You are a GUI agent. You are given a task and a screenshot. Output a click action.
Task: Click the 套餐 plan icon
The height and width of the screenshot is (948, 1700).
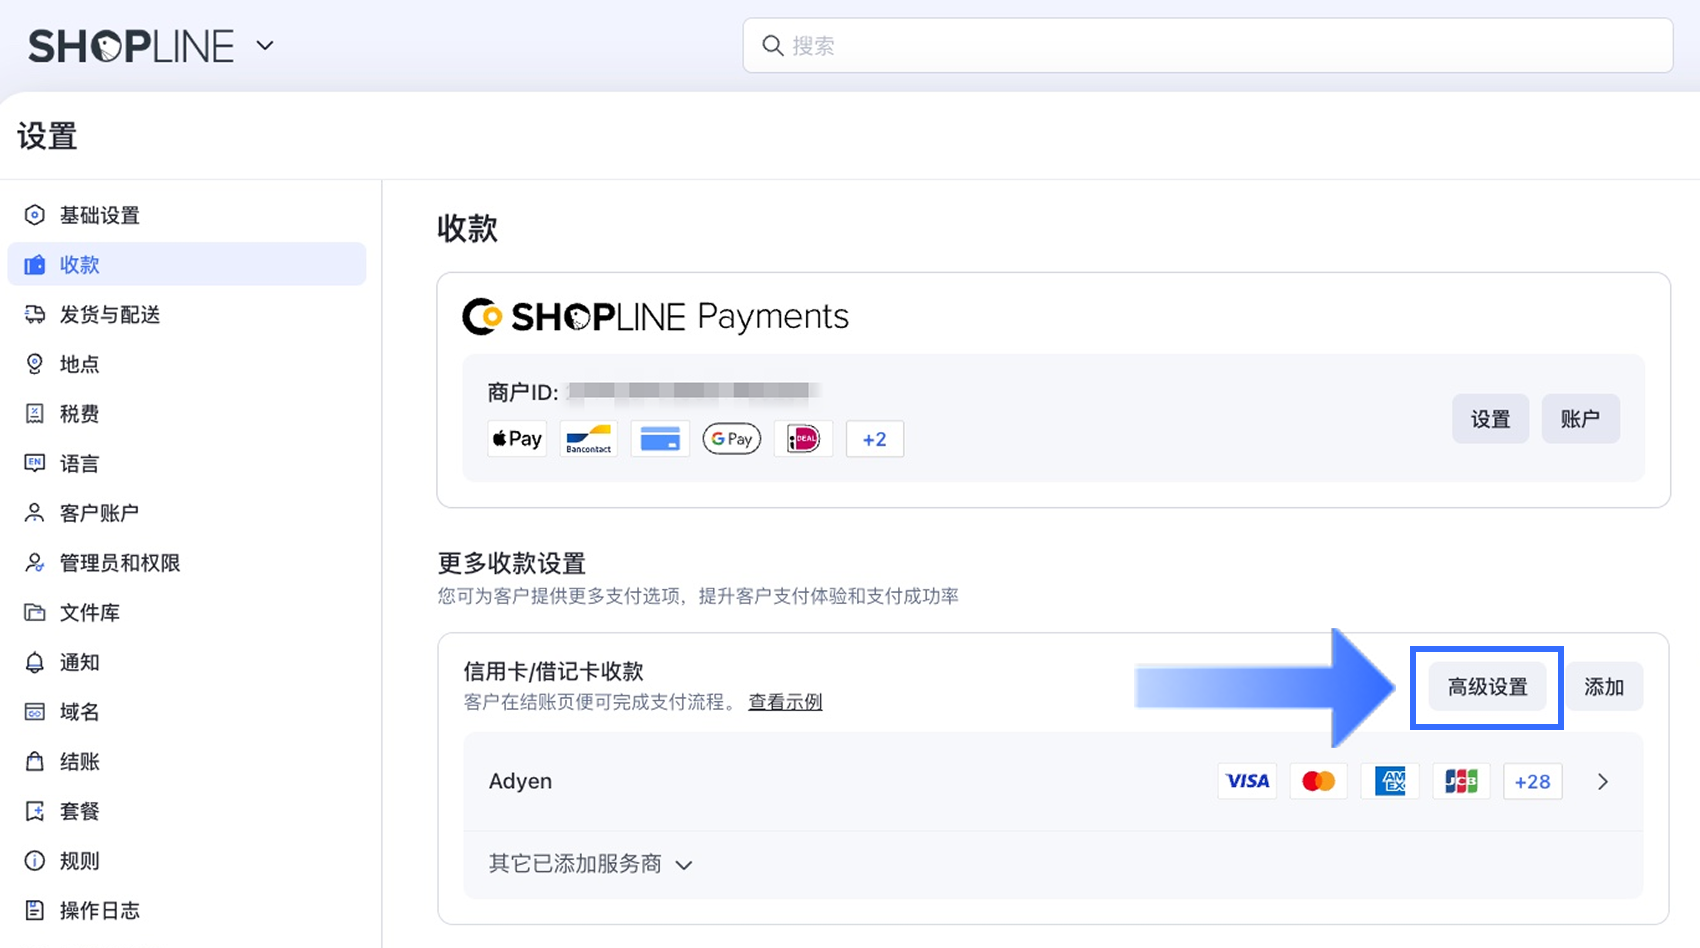tap(35, 811)
